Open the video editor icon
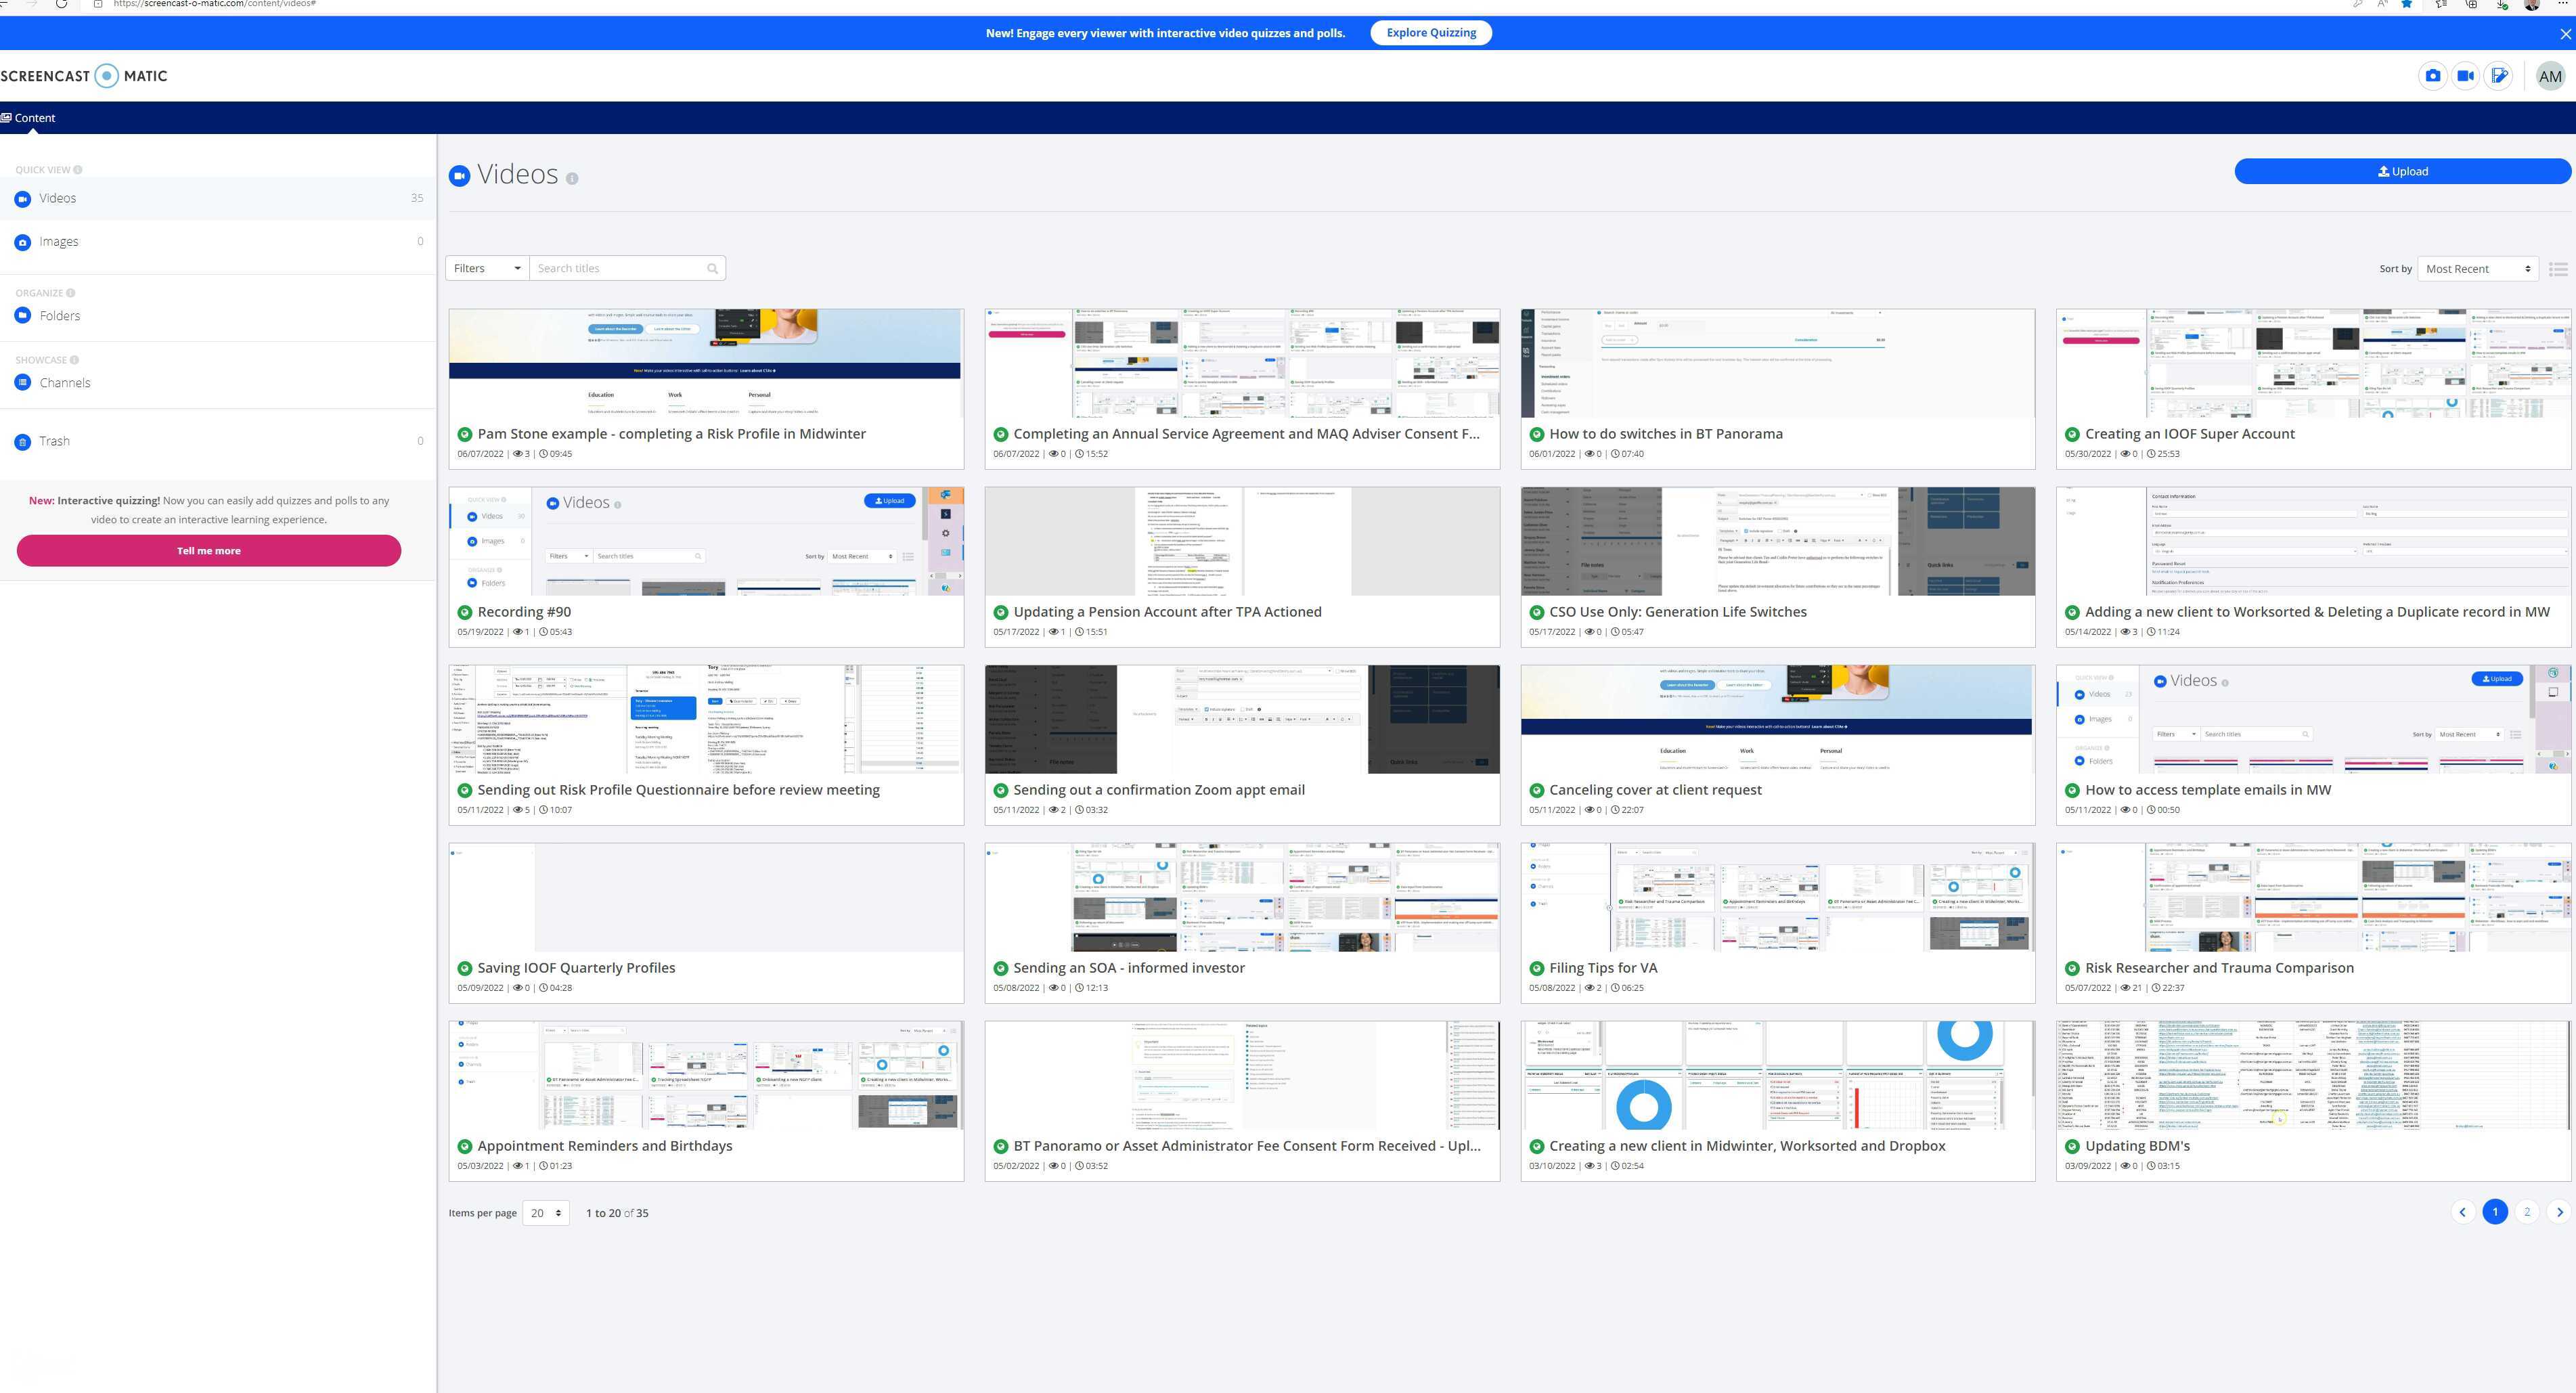This screenshot has width=2576, height=1393. pyautogui.click(x=2499, y=76)
